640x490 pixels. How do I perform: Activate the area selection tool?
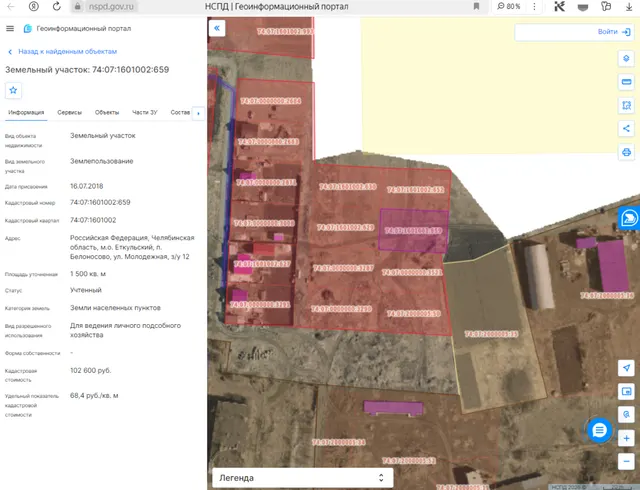pyautogui.click(x=626, y=105)
